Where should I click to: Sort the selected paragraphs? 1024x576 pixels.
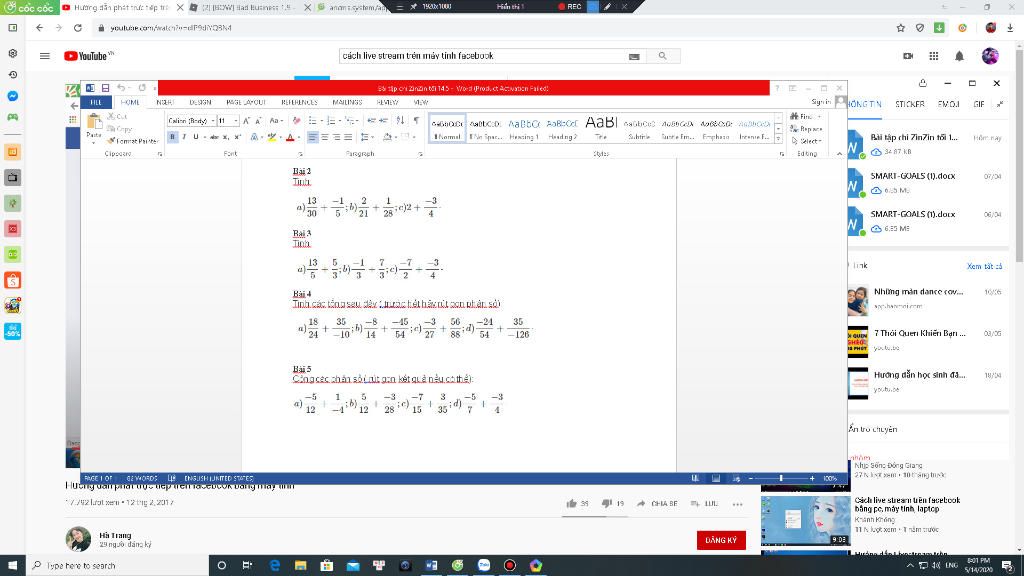(x=400, y=121)
